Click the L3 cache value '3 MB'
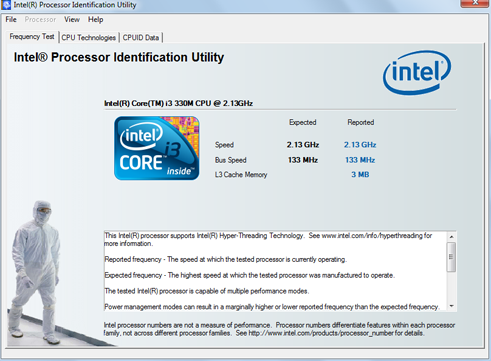 [360, 175]
